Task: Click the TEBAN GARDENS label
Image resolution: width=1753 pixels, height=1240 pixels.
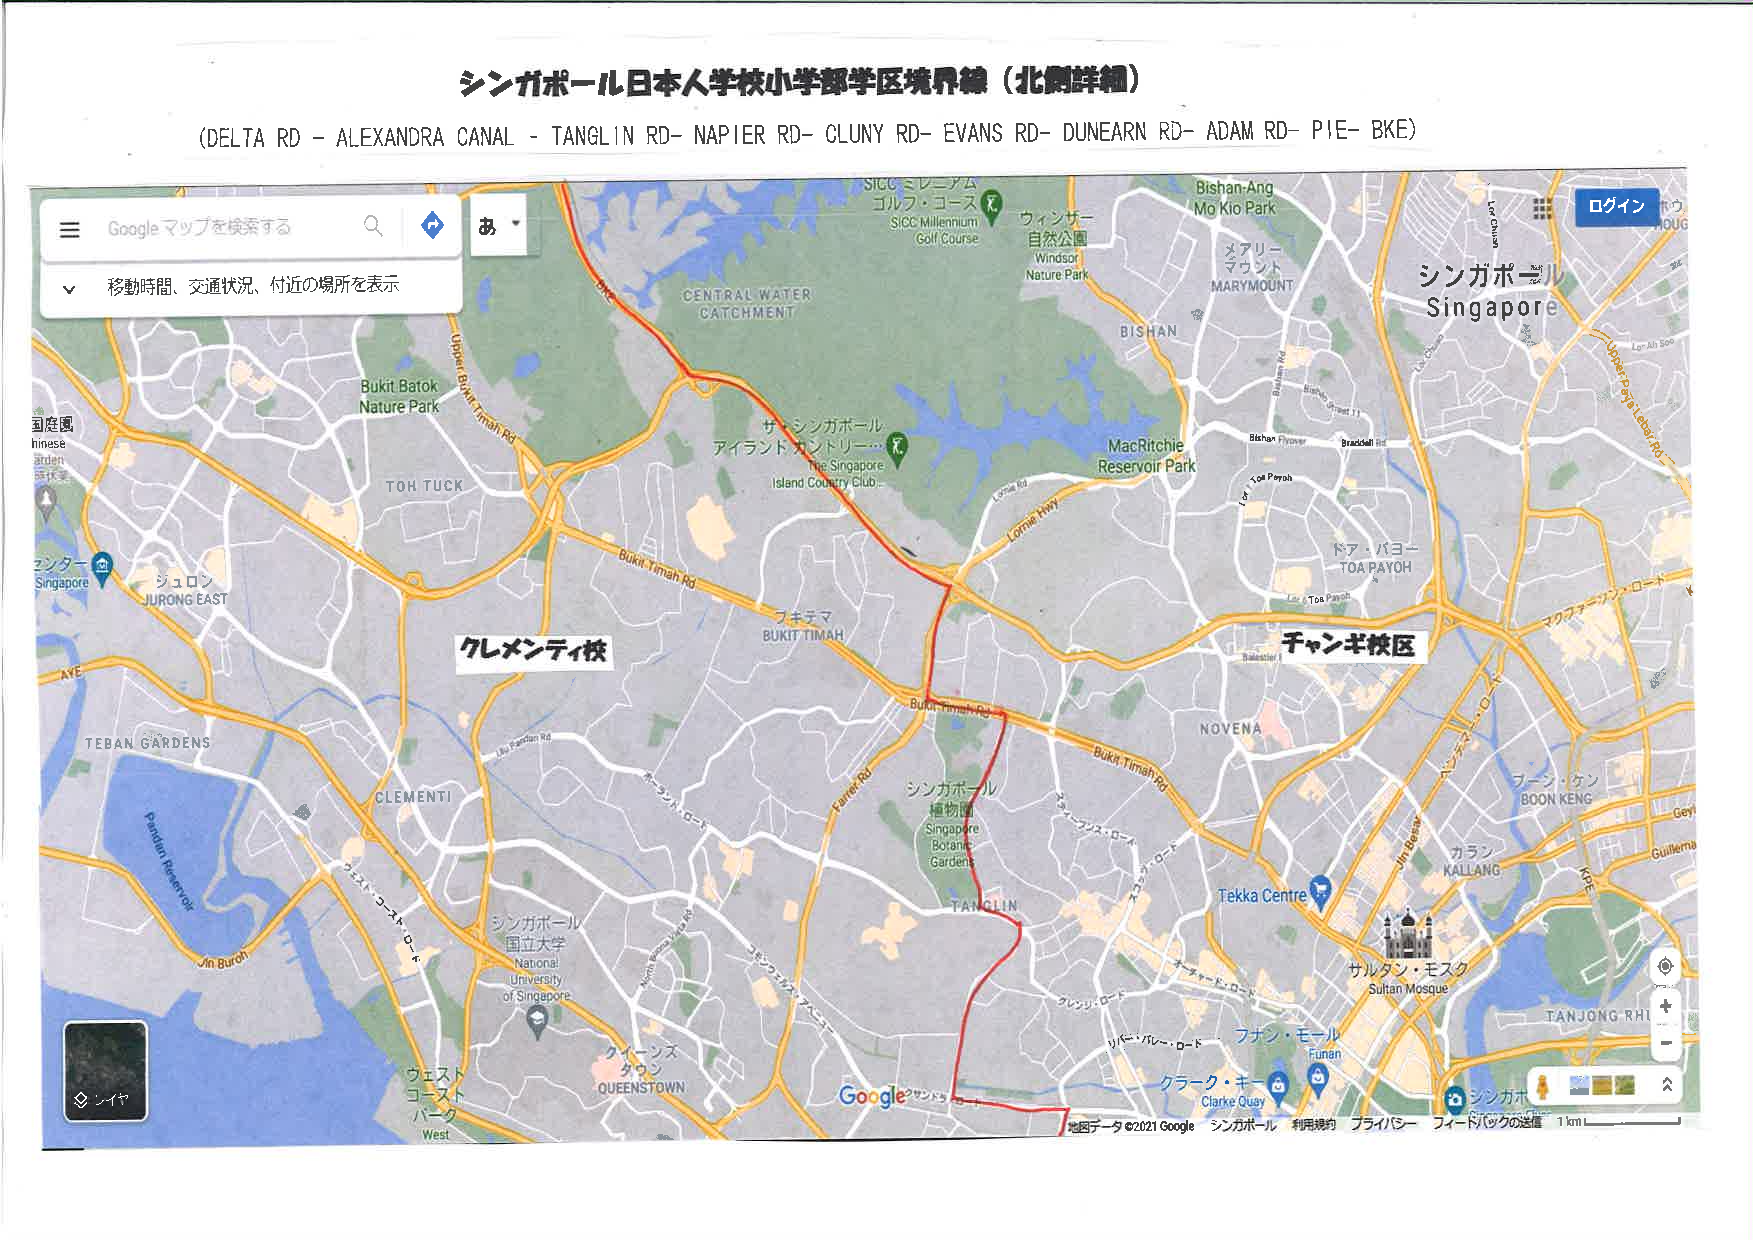Action: pos(148,743)
